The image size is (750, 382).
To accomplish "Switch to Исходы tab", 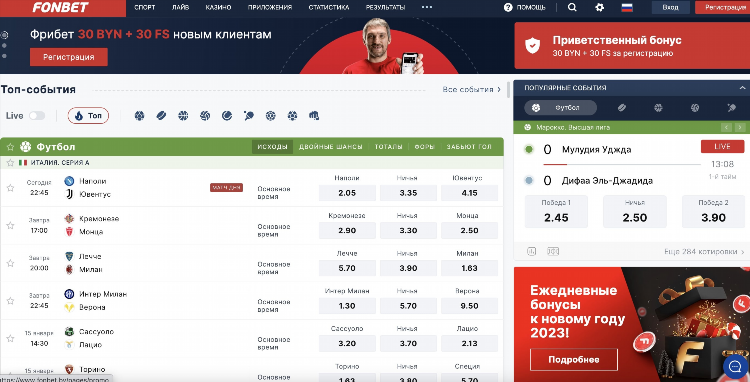I will click(272, 147).
